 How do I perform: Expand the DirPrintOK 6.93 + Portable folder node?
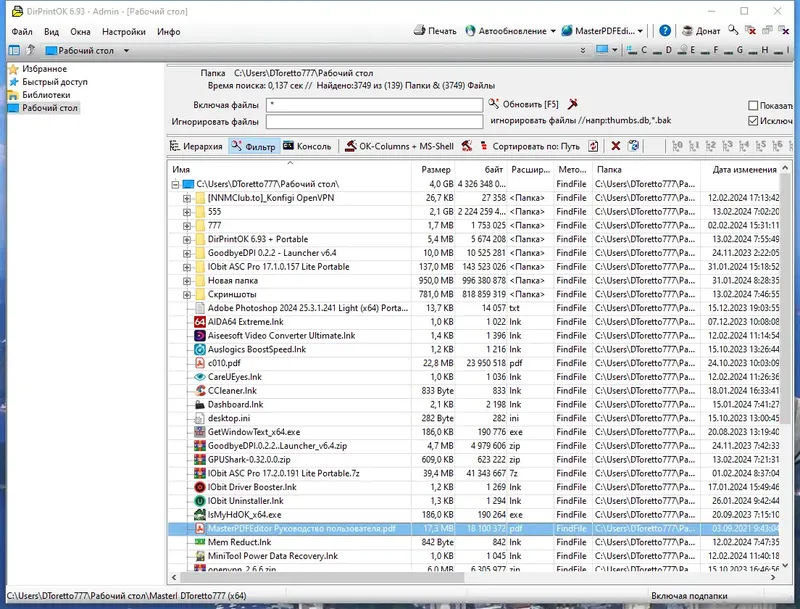(x=187, y=239)
